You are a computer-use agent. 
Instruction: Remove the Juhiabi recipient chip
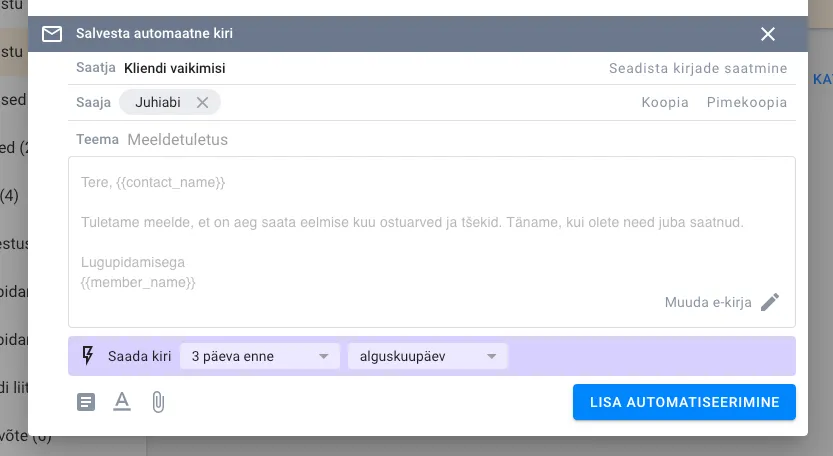pos(202,102)
